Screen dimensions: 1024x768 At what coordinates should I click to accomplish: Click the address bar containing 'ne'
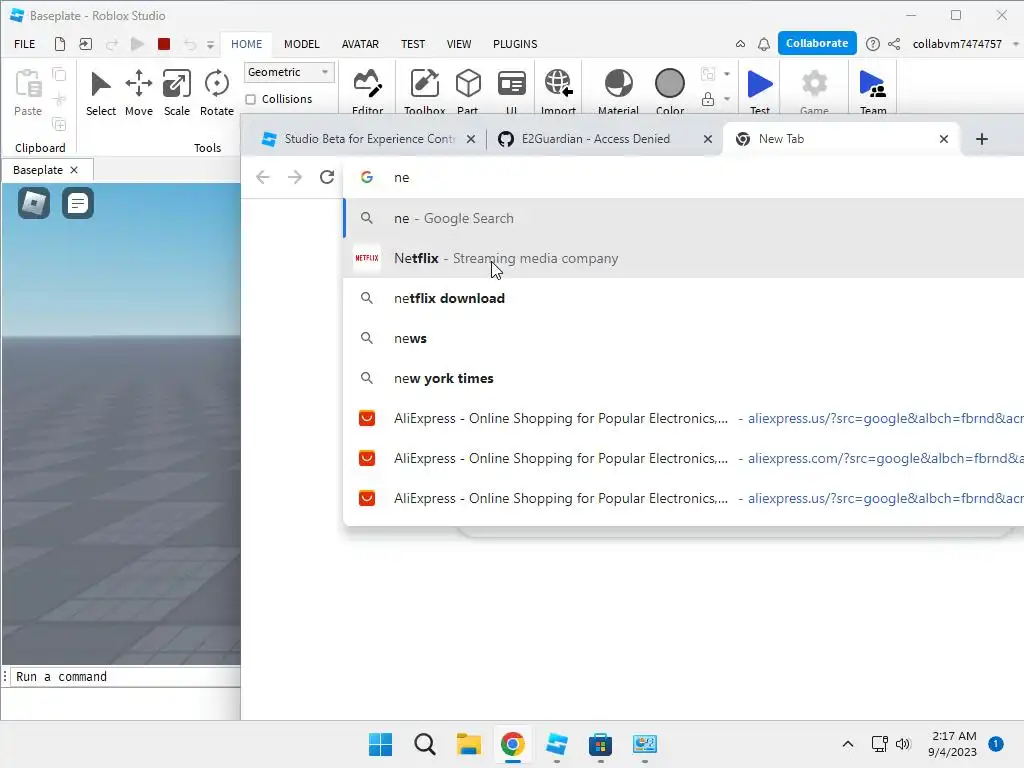[x=683, y=177]
